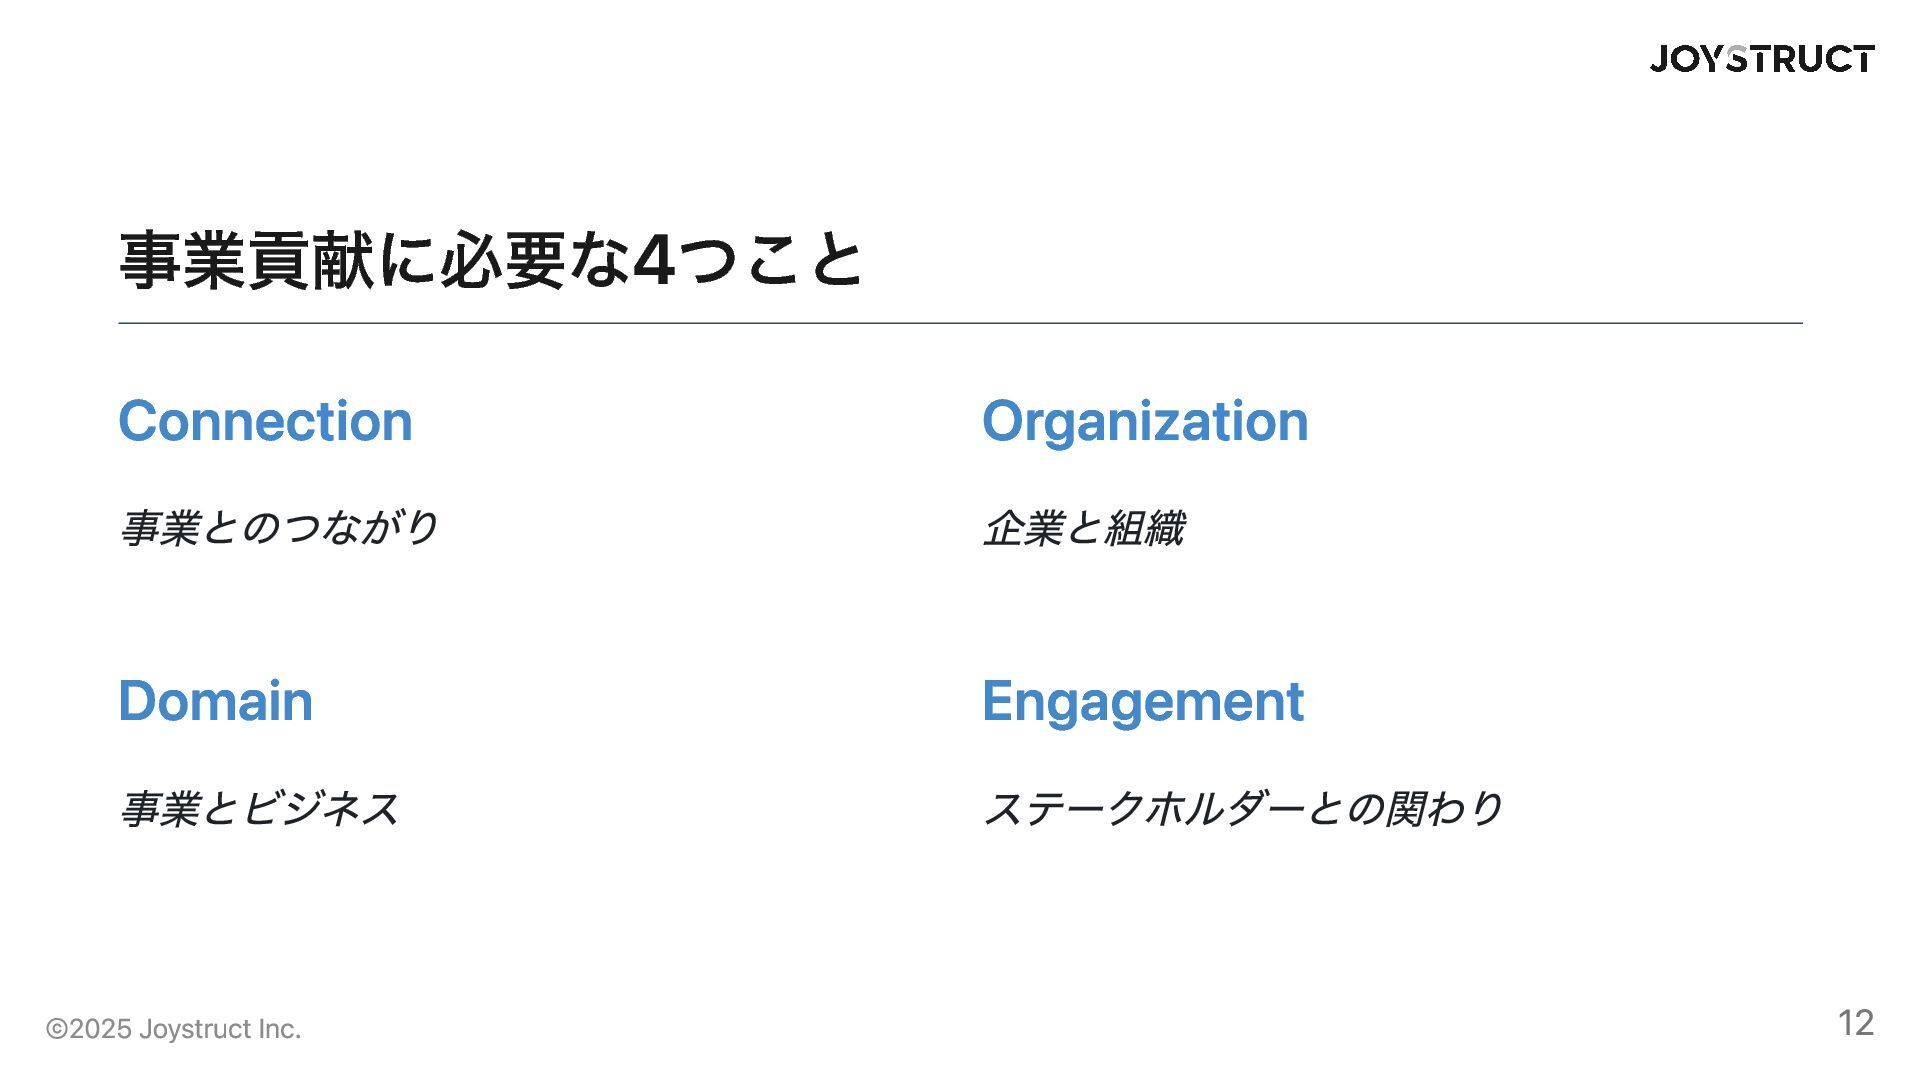Click the text 事業とのつながり
This screenshot has height=1080, width=1920.
pyautogui.click(x=279, y=528)
